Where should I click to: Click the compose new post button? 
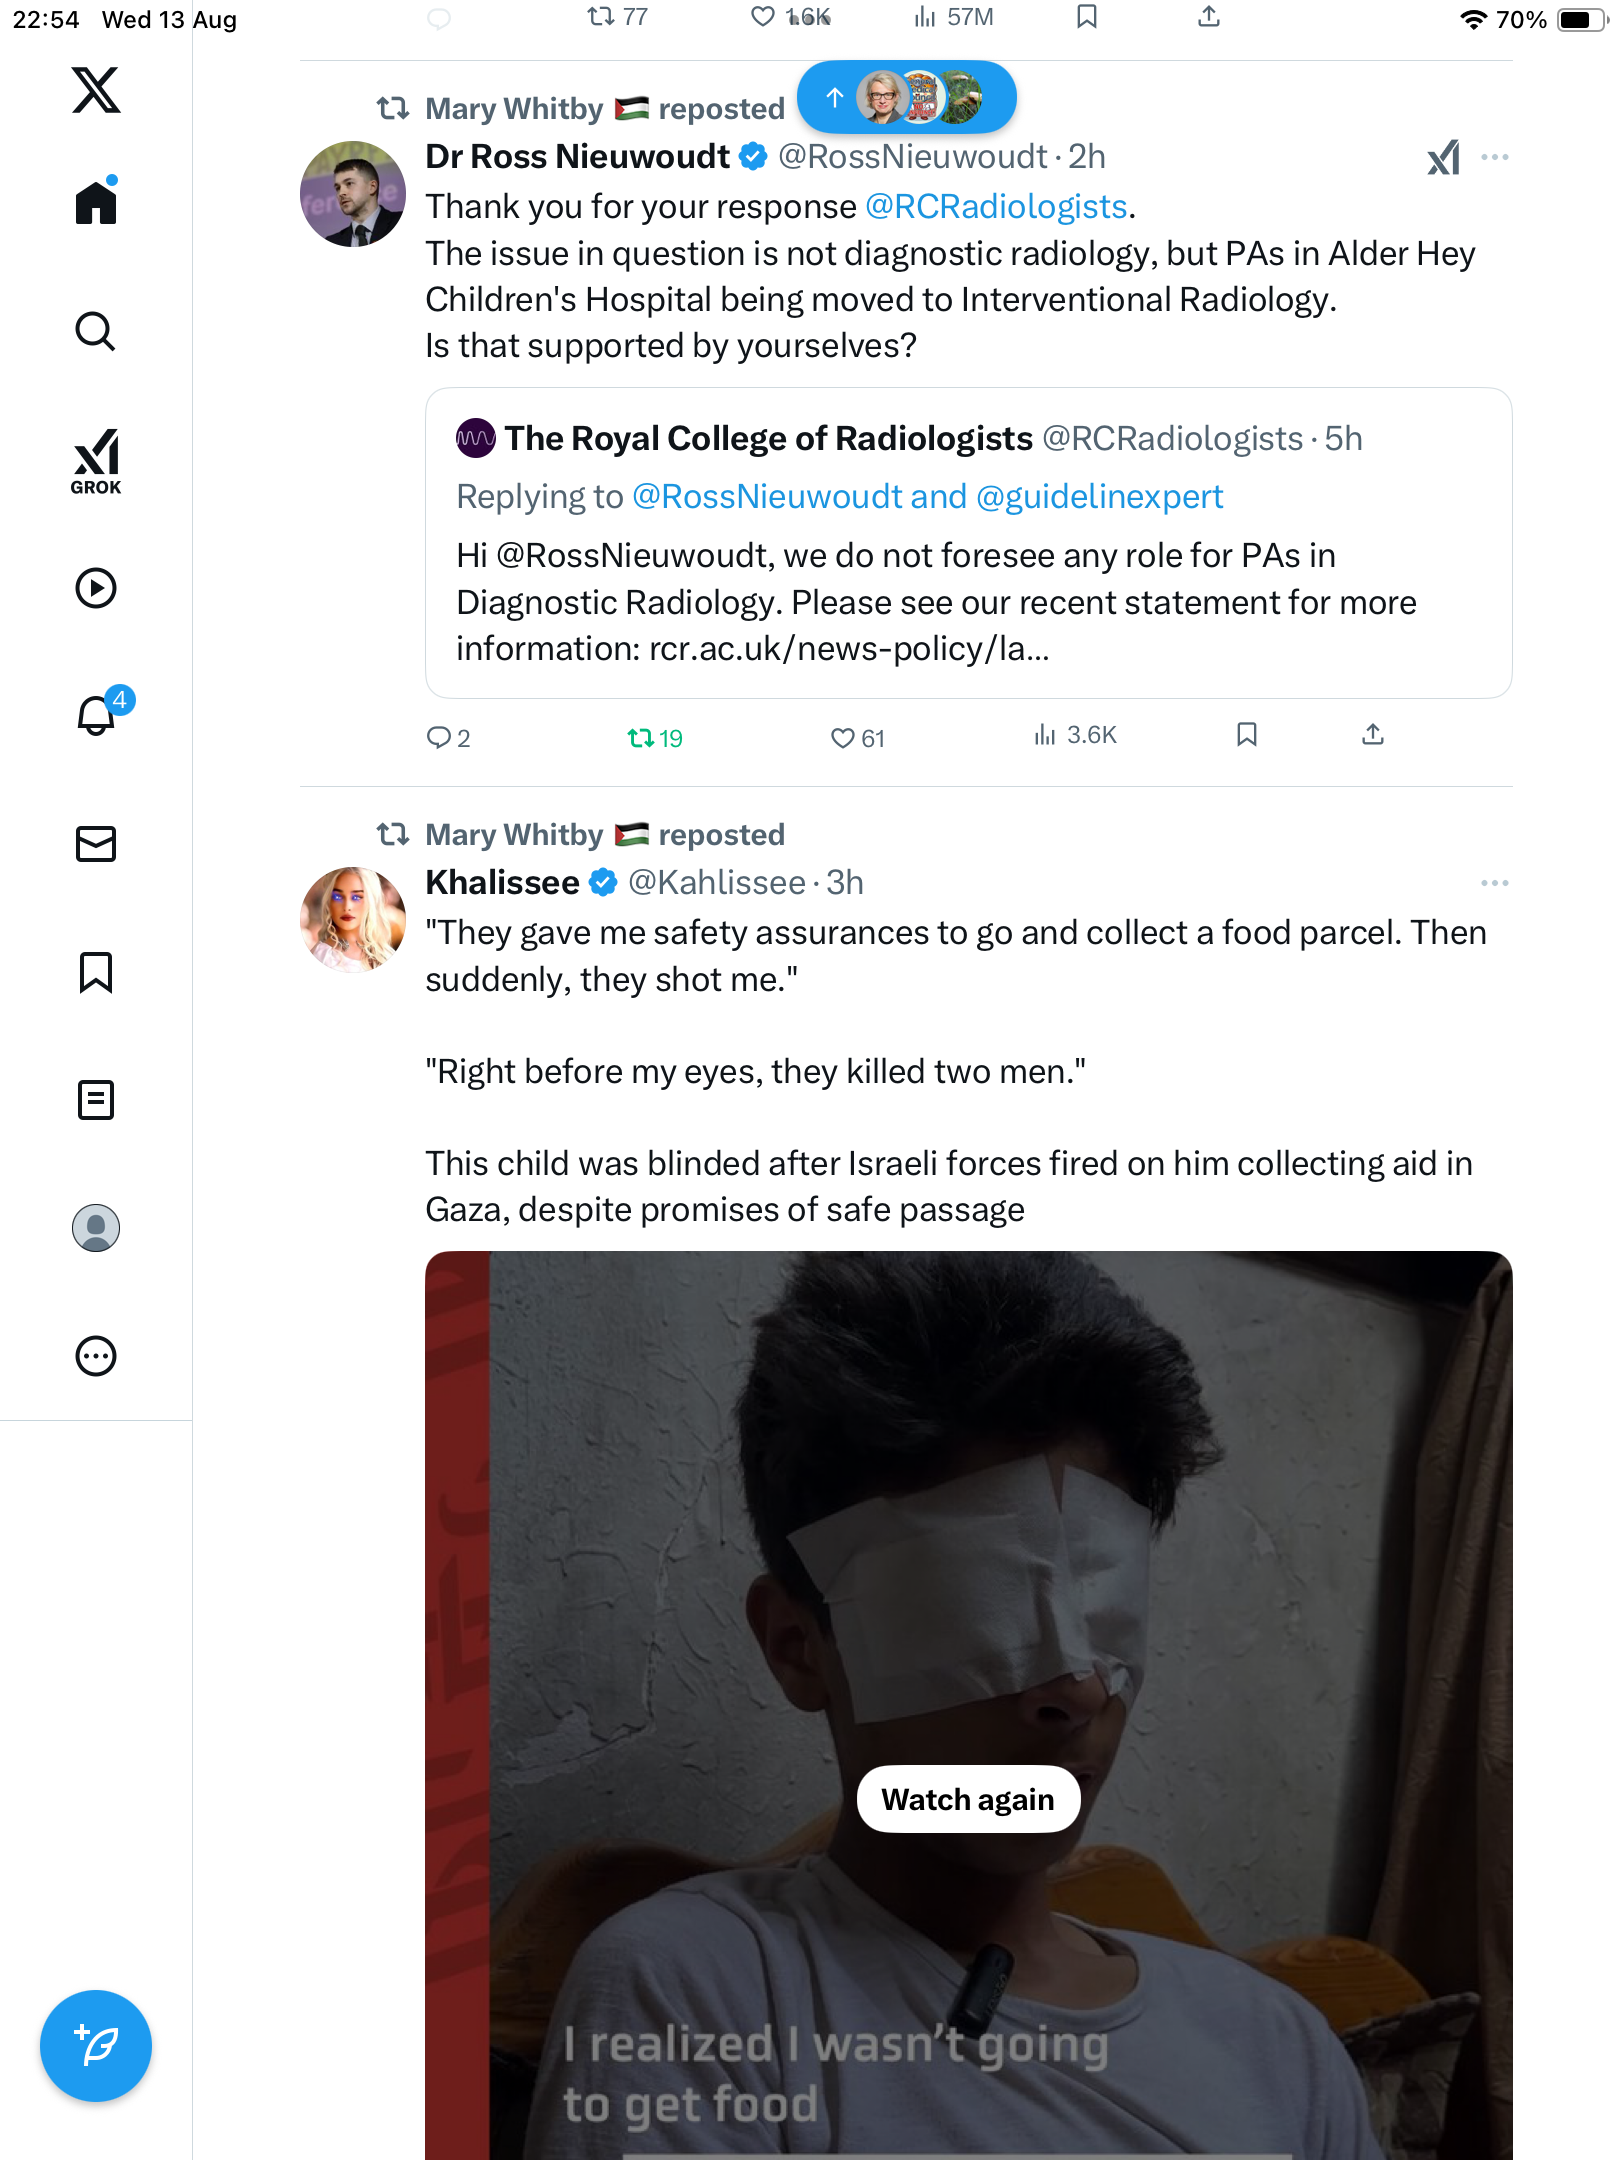96,2046
